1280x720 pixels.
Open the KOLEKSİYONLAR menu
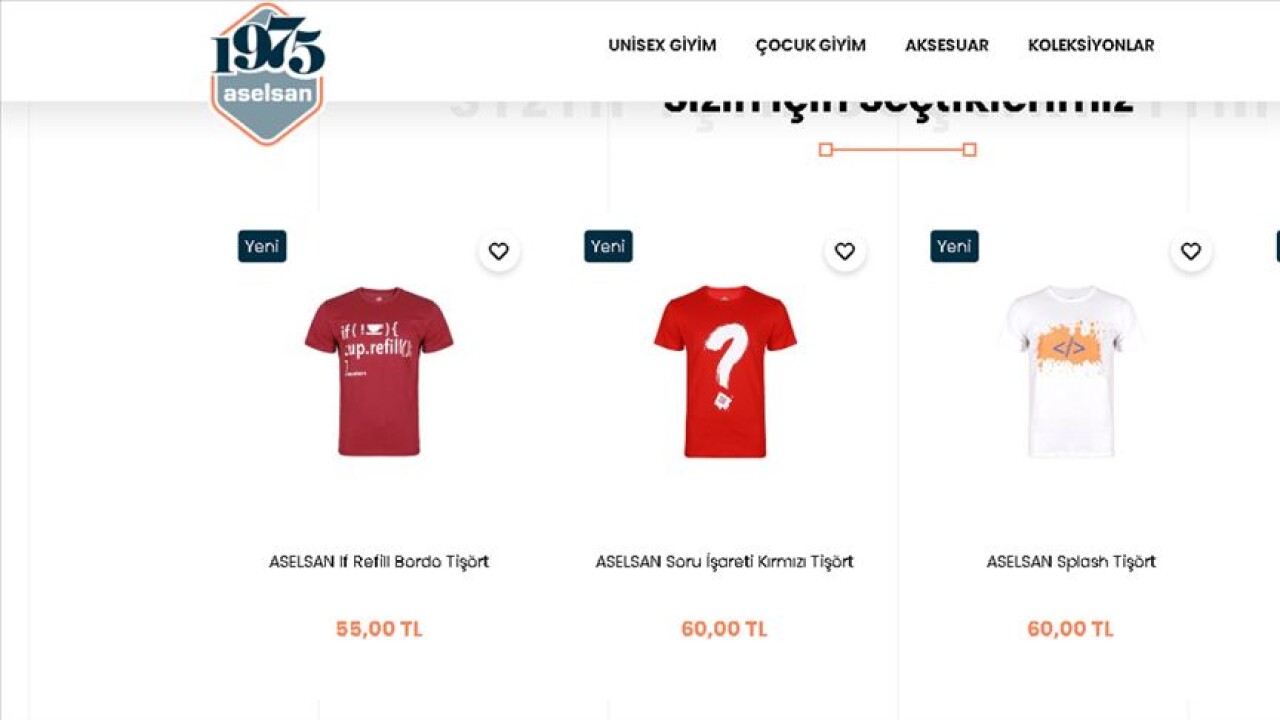coord(1091,45)
